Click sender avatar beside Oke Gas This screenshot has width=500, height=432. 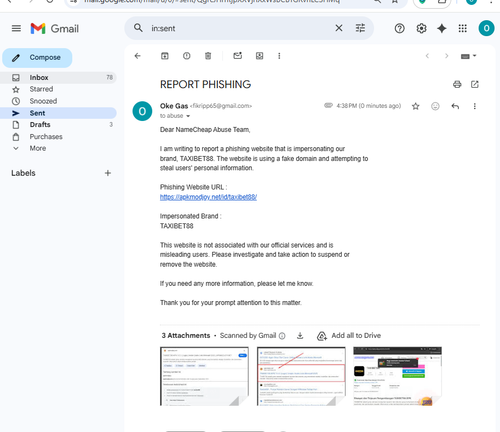(142, 111)
